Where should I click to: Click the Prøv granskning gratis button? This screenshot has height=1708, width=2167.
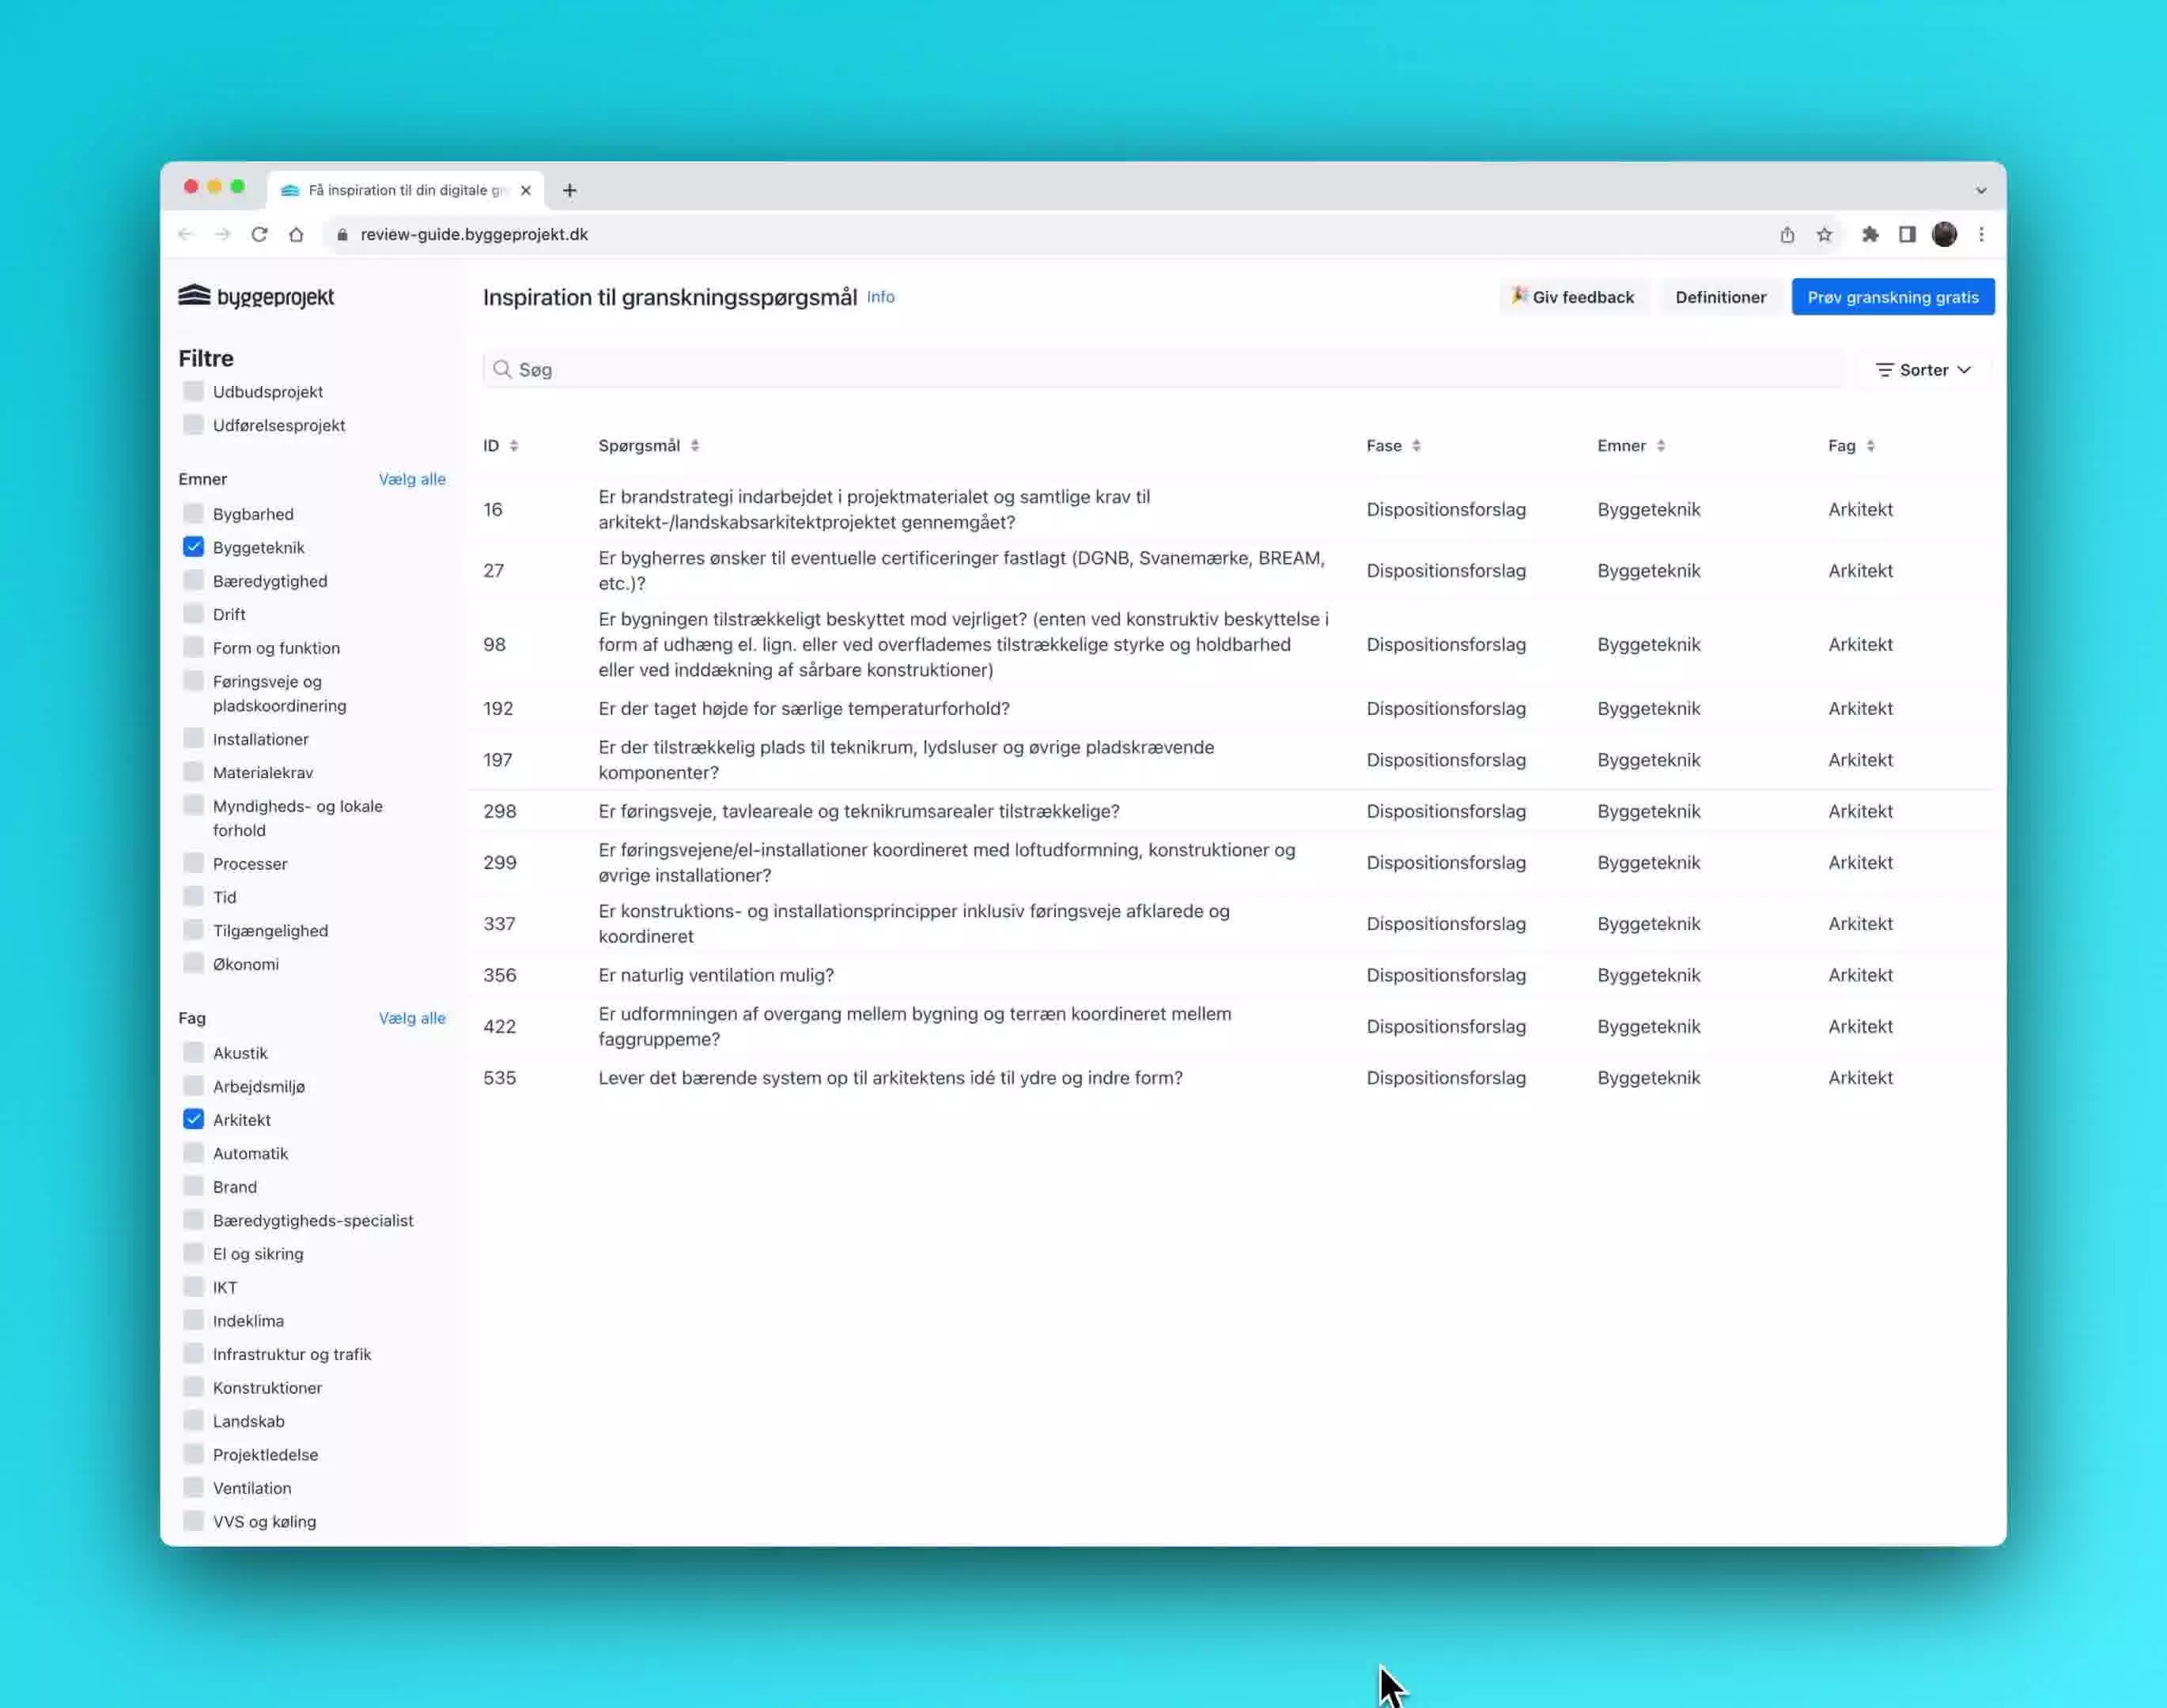(1892, 297)
